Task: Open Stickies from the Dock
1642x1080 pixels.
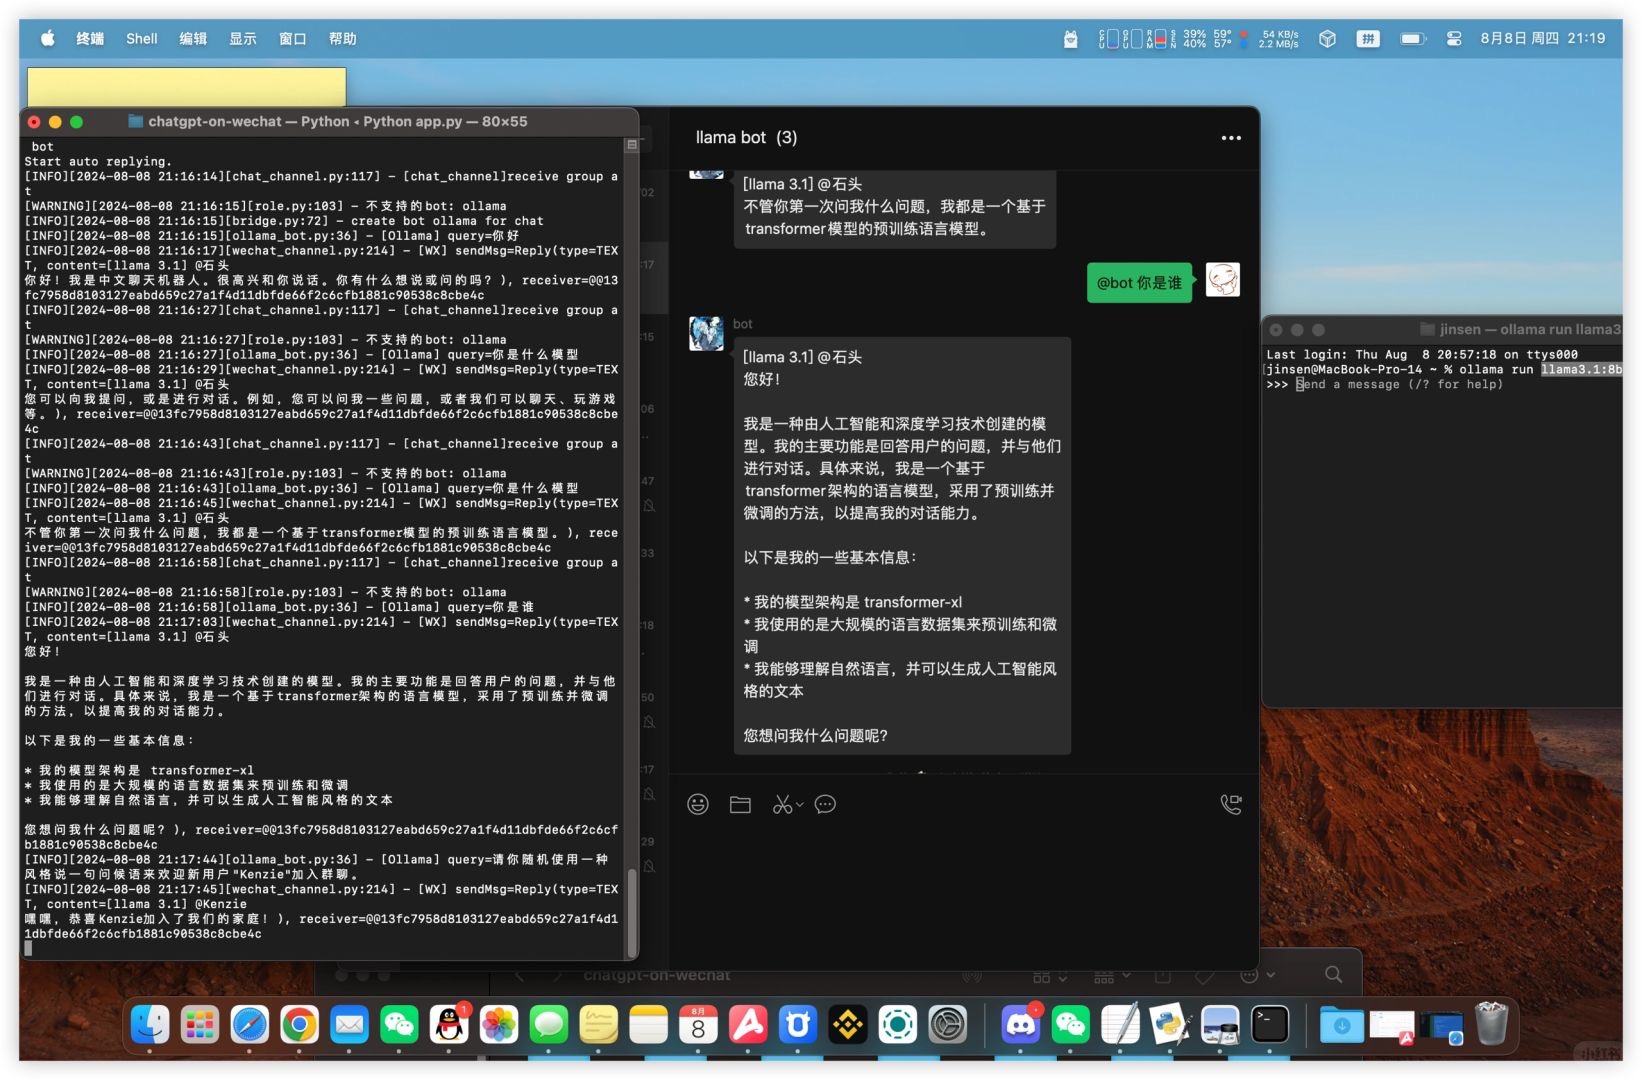Action: 599,1024
